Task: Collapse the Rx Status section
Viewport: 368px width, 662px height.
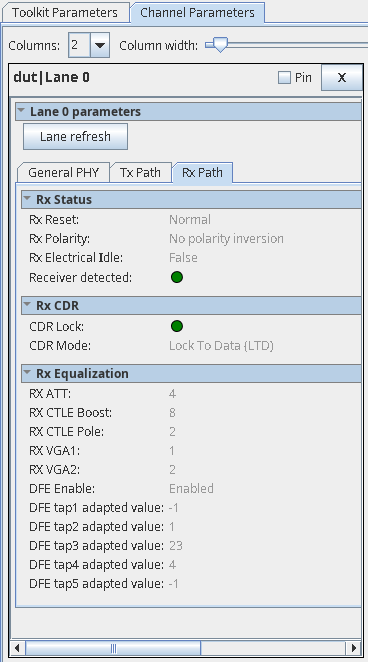Action: point(27,199)
